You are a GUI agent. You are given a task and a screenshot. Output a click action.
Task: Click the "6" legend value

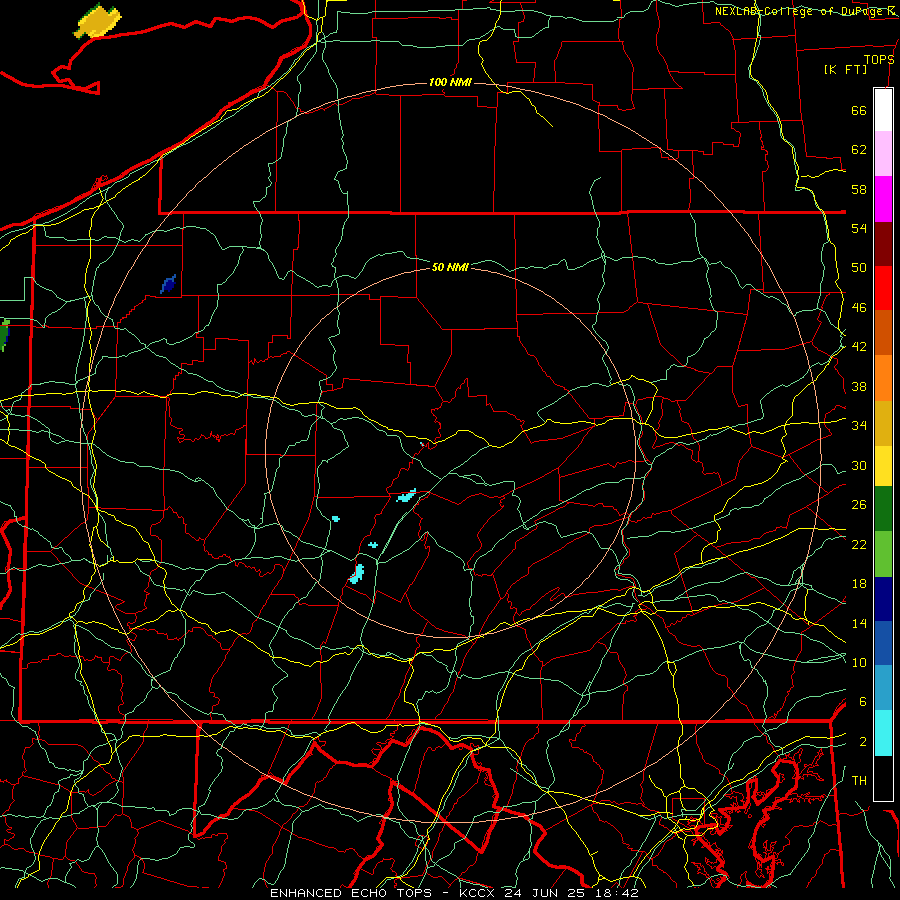862,702
